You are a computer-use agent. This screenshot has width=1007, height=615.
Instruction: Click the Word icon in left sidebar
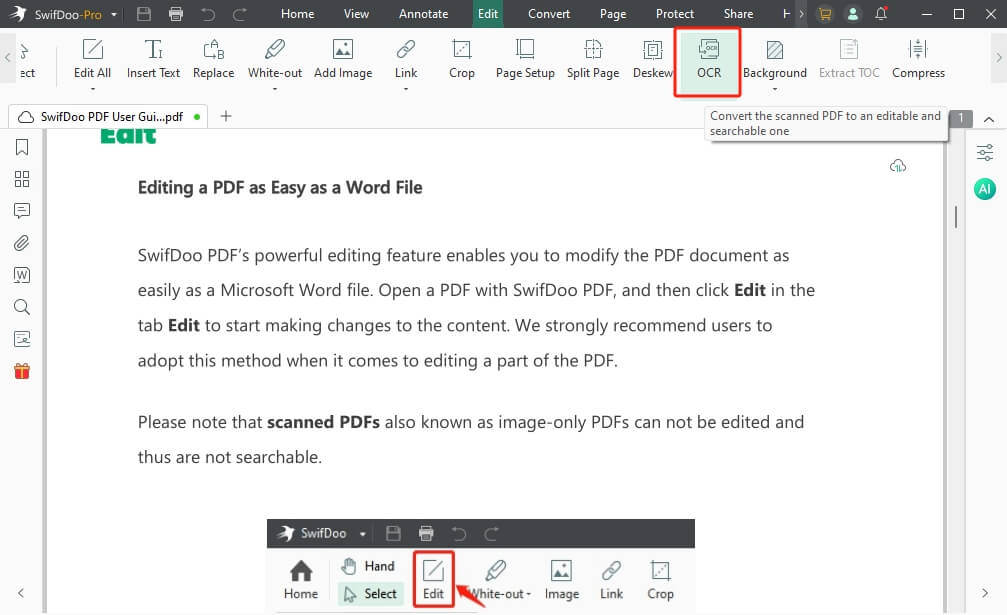pos(22,275)
